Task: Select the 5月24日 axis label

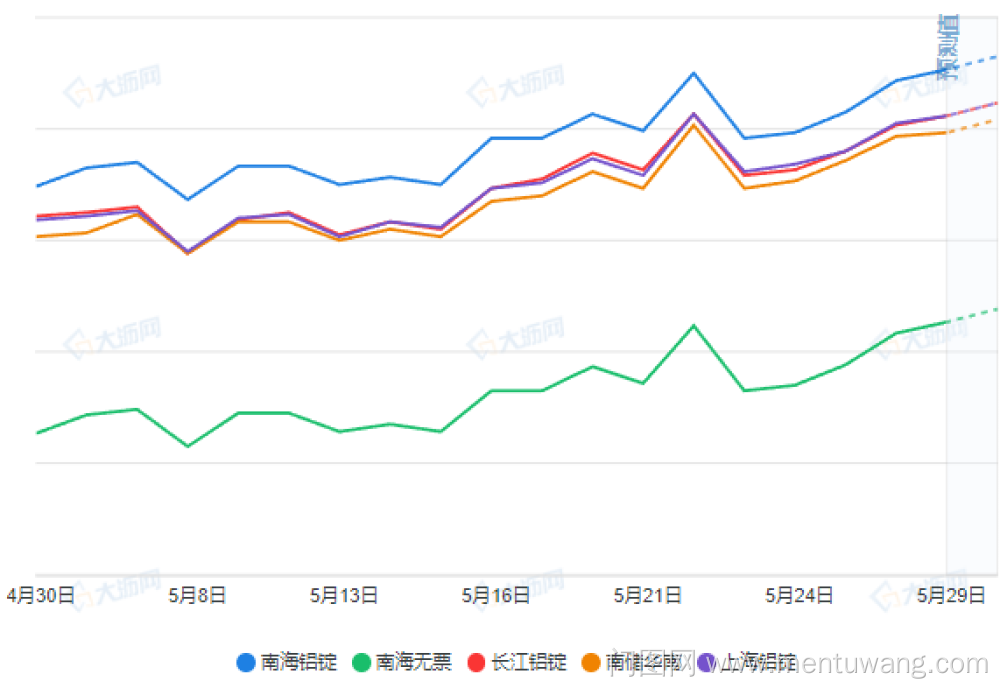Action: click(799, 596)
